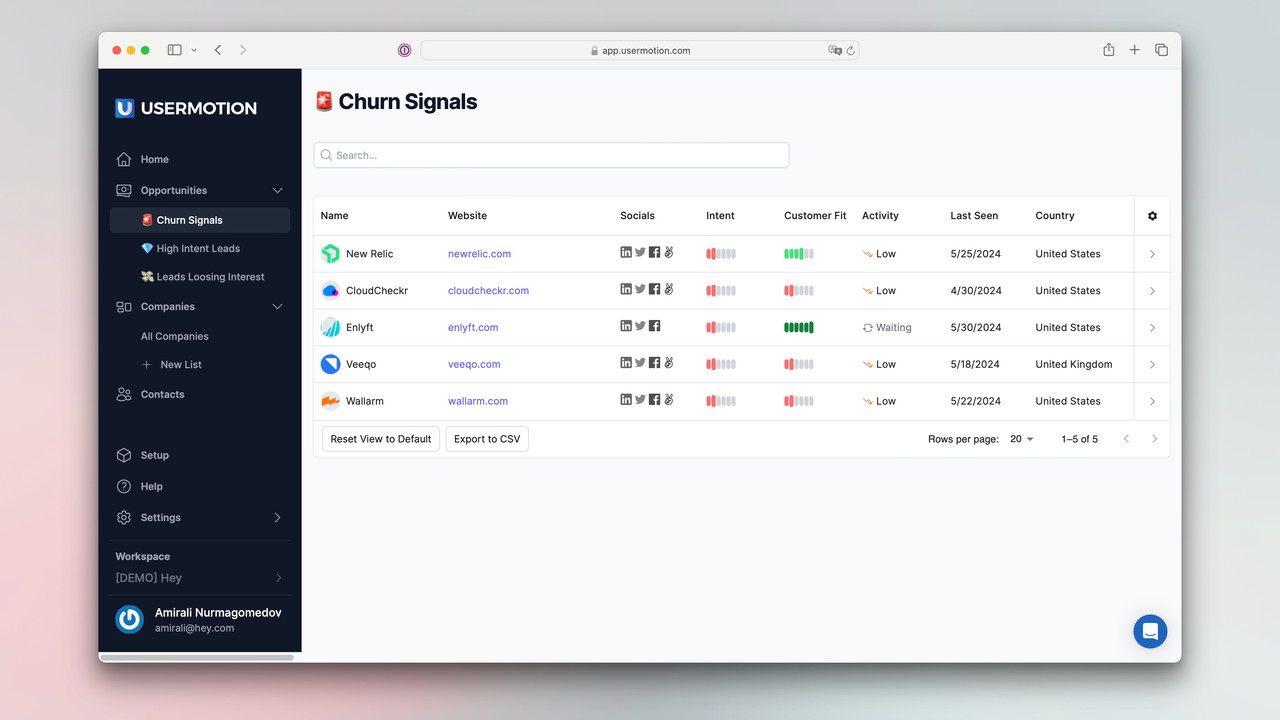Open Safari sidebar toggle icon

[174, 50]
